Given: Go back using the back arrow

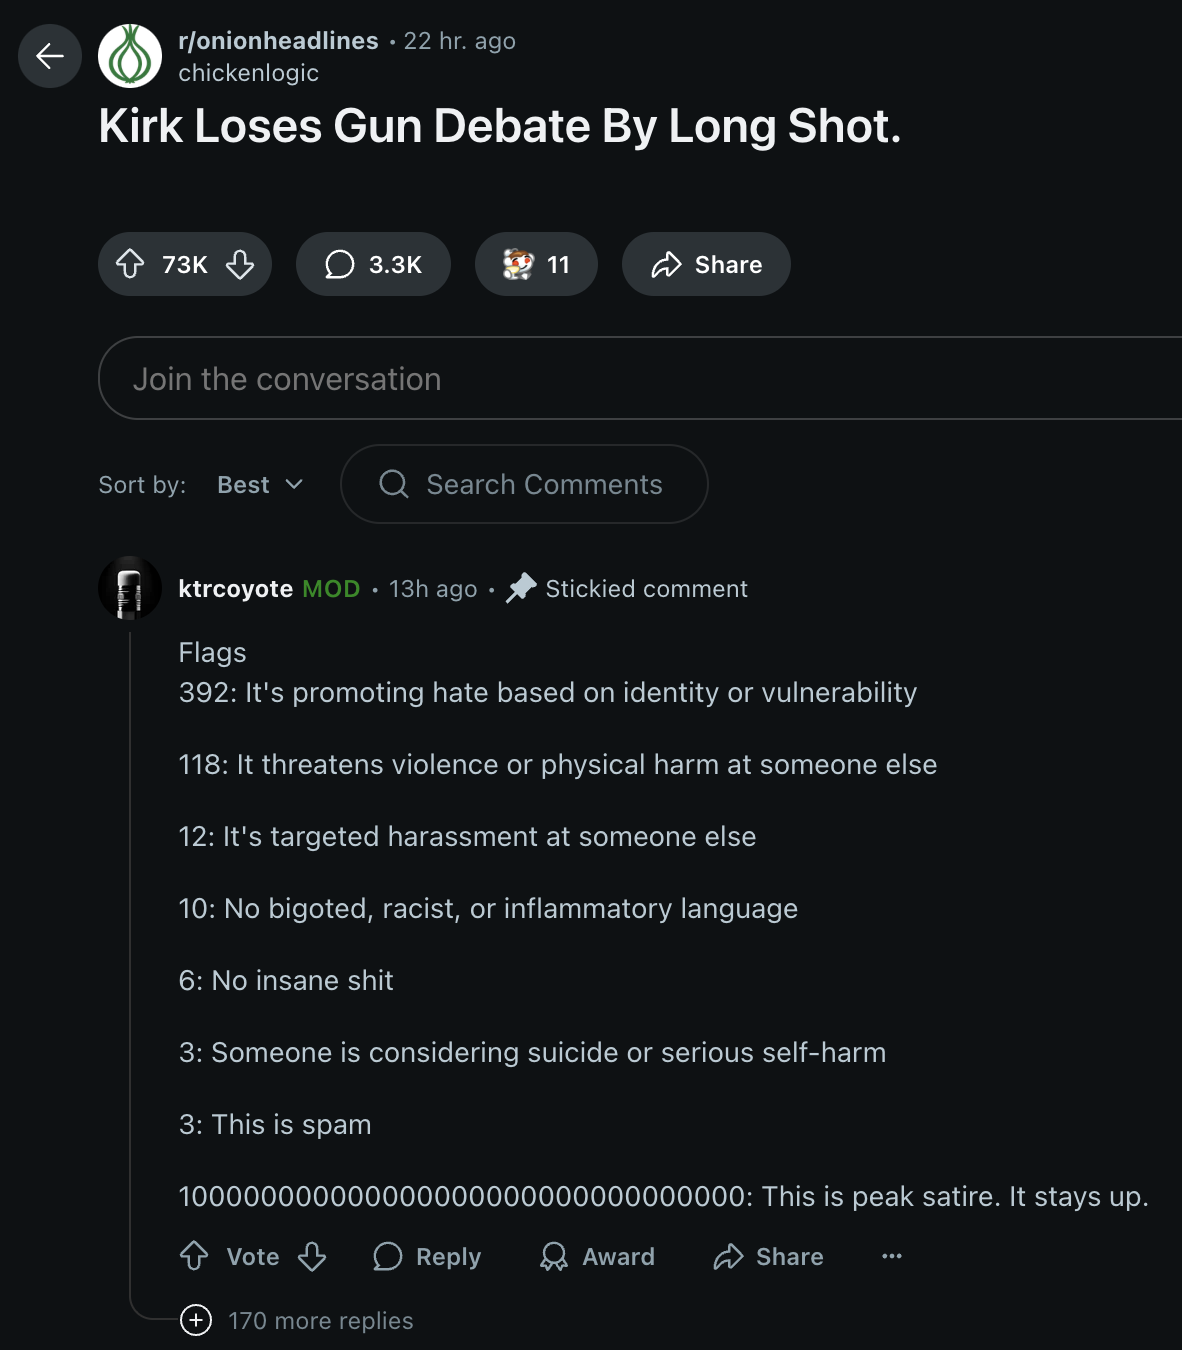Looking at the screenshot, I should pyautogui.click(x=50, y=56).
